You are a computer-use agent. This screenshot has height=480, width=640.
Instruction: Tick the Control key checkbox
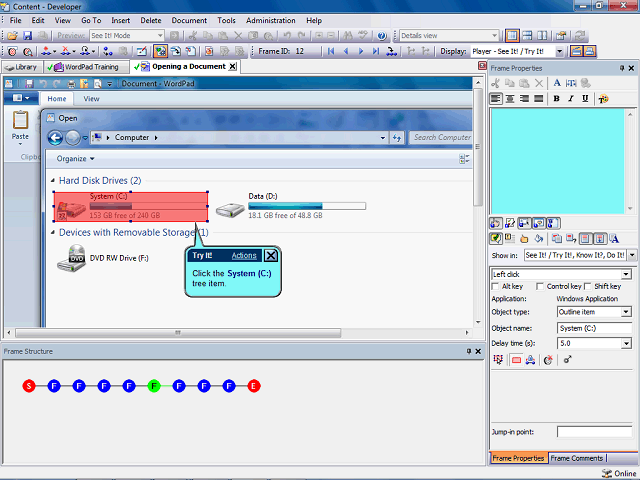click(x=540, y=287)
